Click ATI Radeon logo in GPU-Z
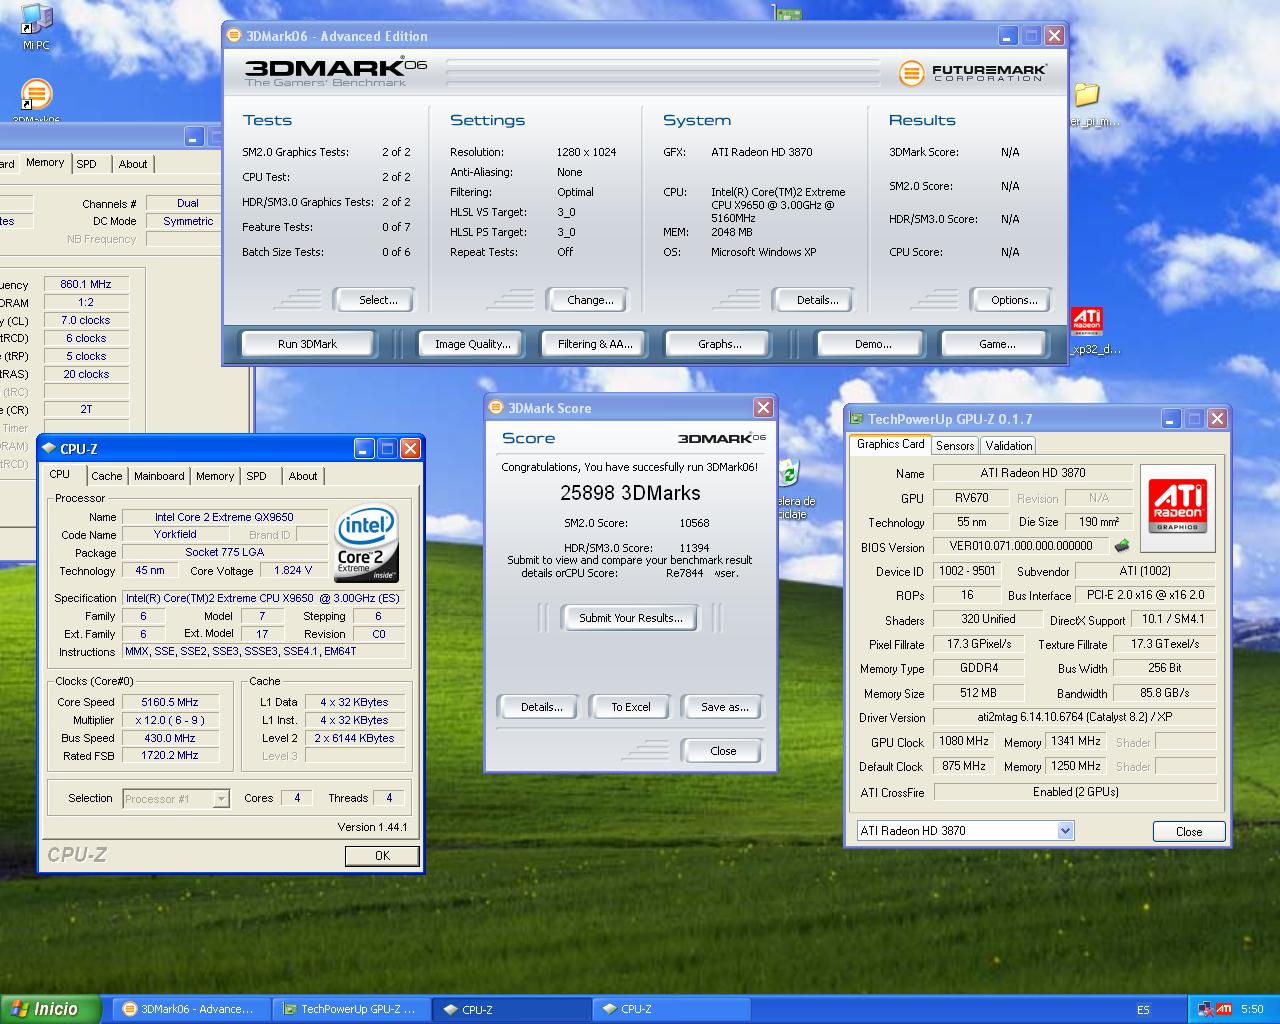 tap(1177, 507)
